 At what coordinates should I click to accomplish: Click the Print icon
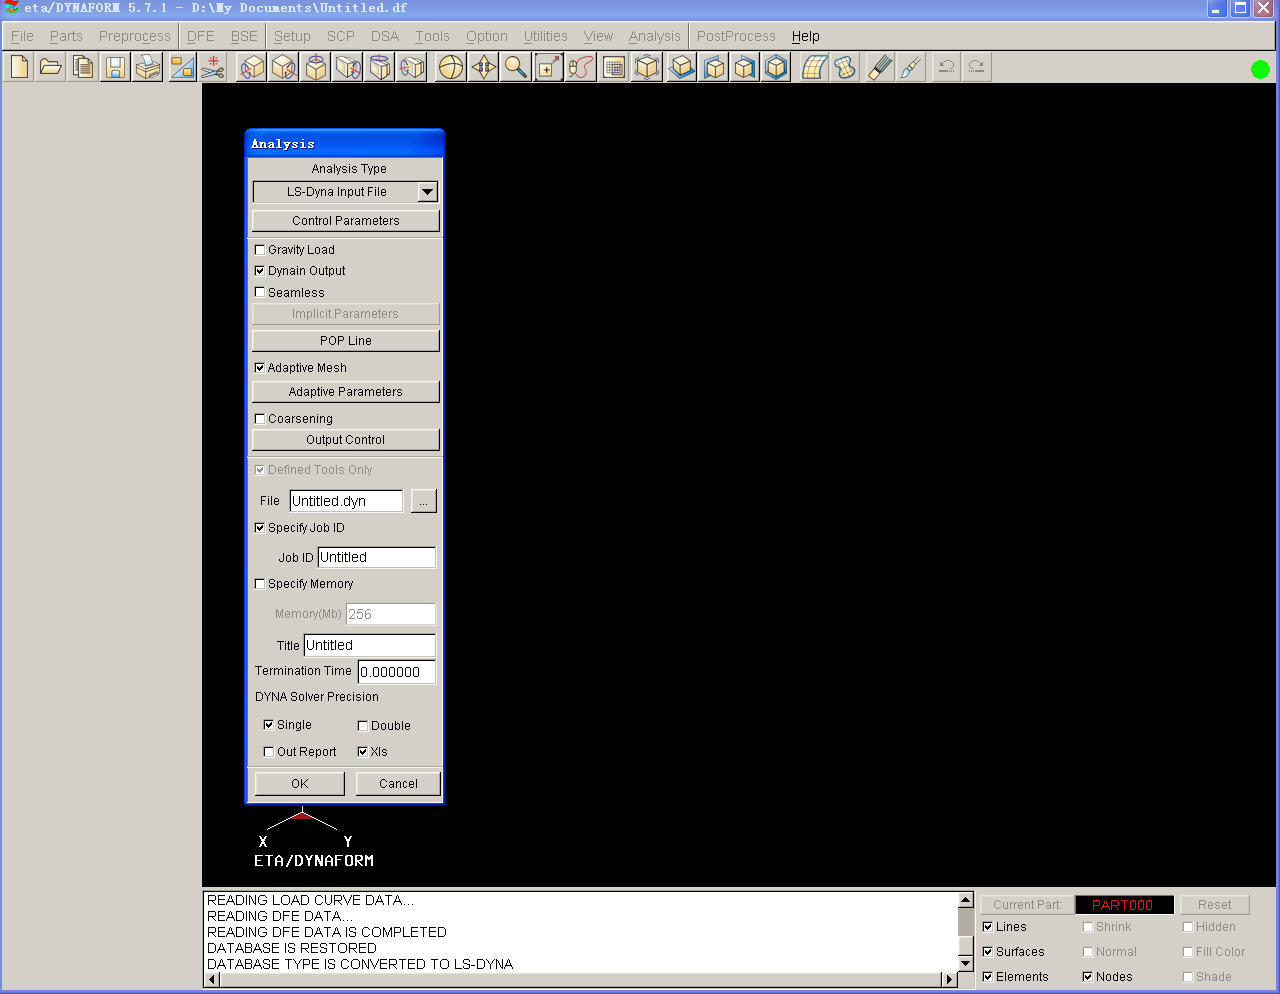point(148,67)
